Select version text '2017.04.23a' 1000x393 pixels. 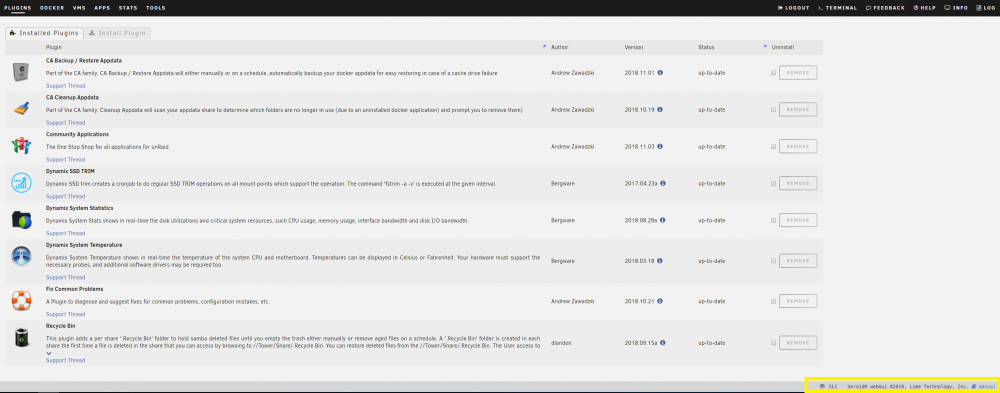[x=641, y=183]
